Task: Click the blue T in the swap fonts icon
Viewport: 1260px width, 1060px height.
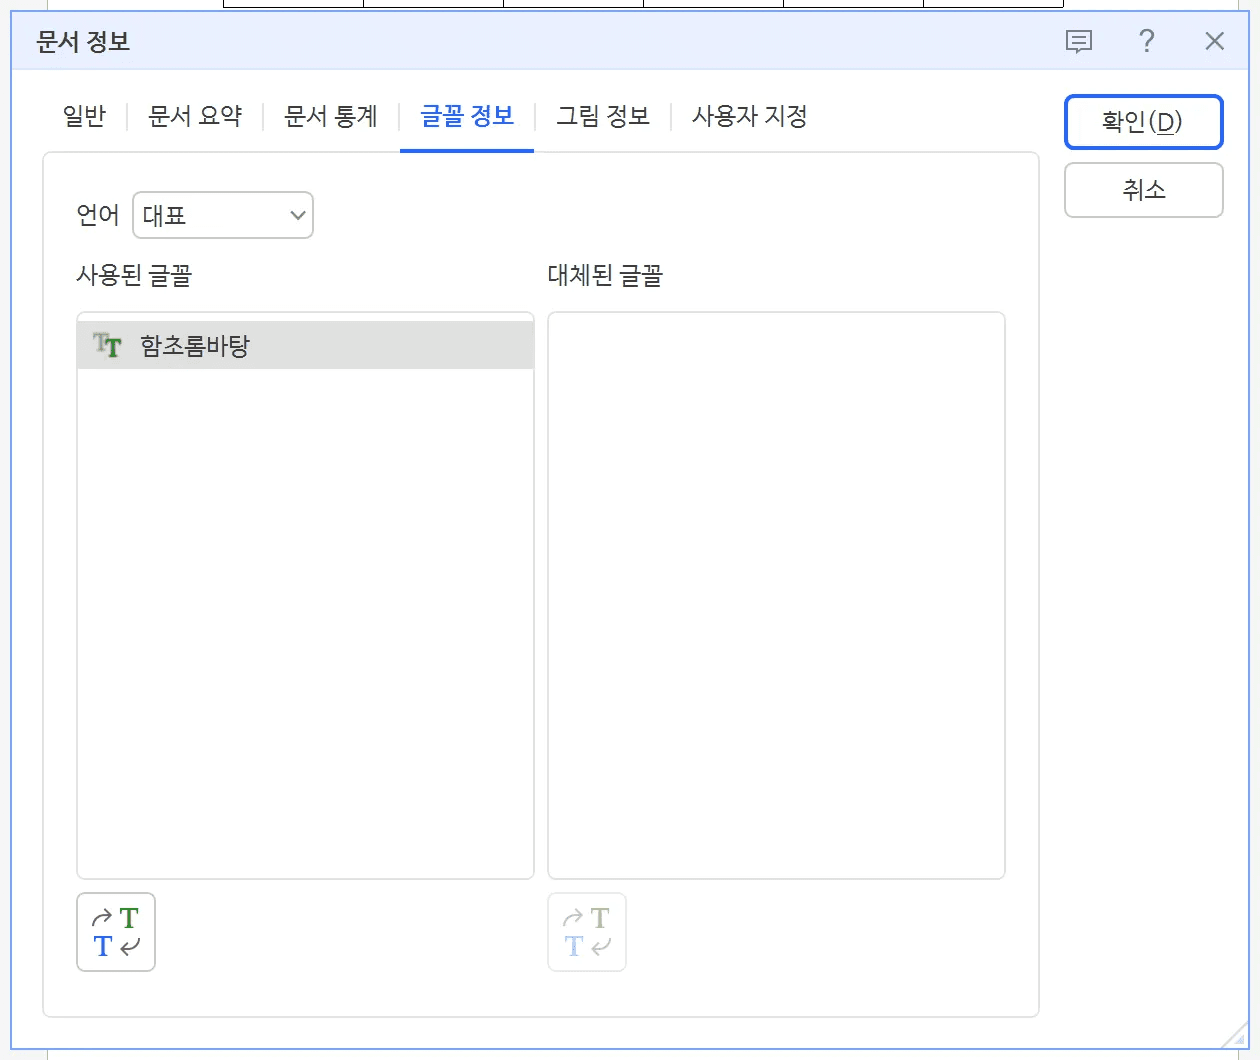Action: pos(101,946)
